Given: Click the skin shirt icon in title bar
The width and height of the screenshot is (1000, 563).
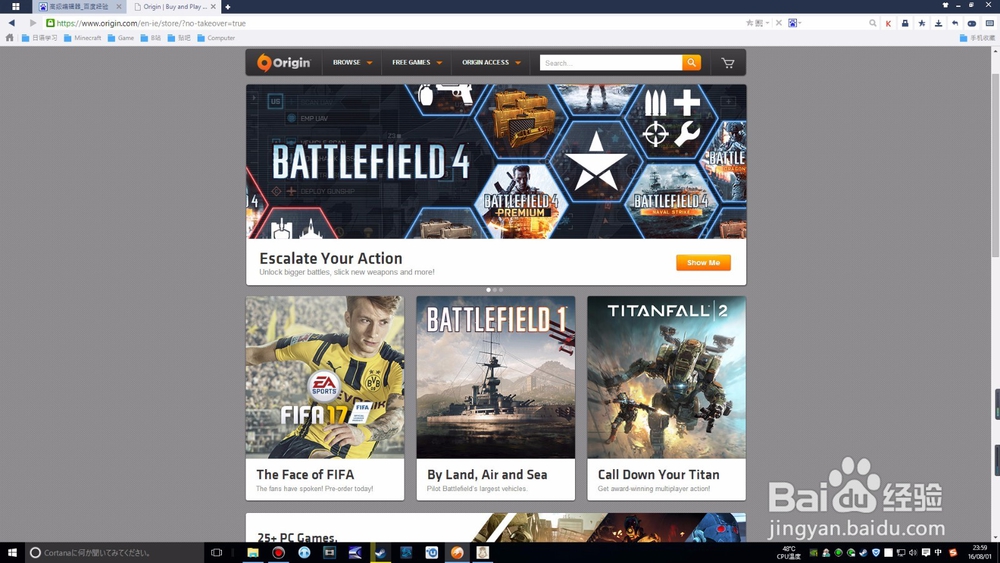Looking at the screenshot, I should point(945,5).
